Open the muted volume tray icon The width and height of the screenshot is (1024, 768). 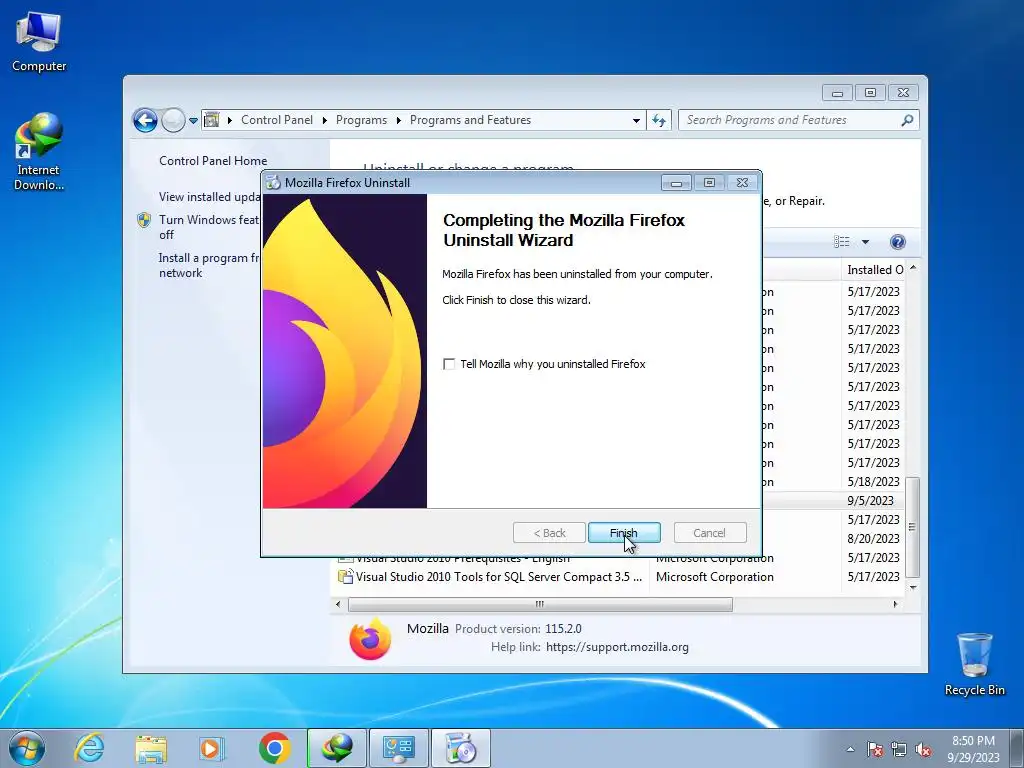(x=923, y=749)
